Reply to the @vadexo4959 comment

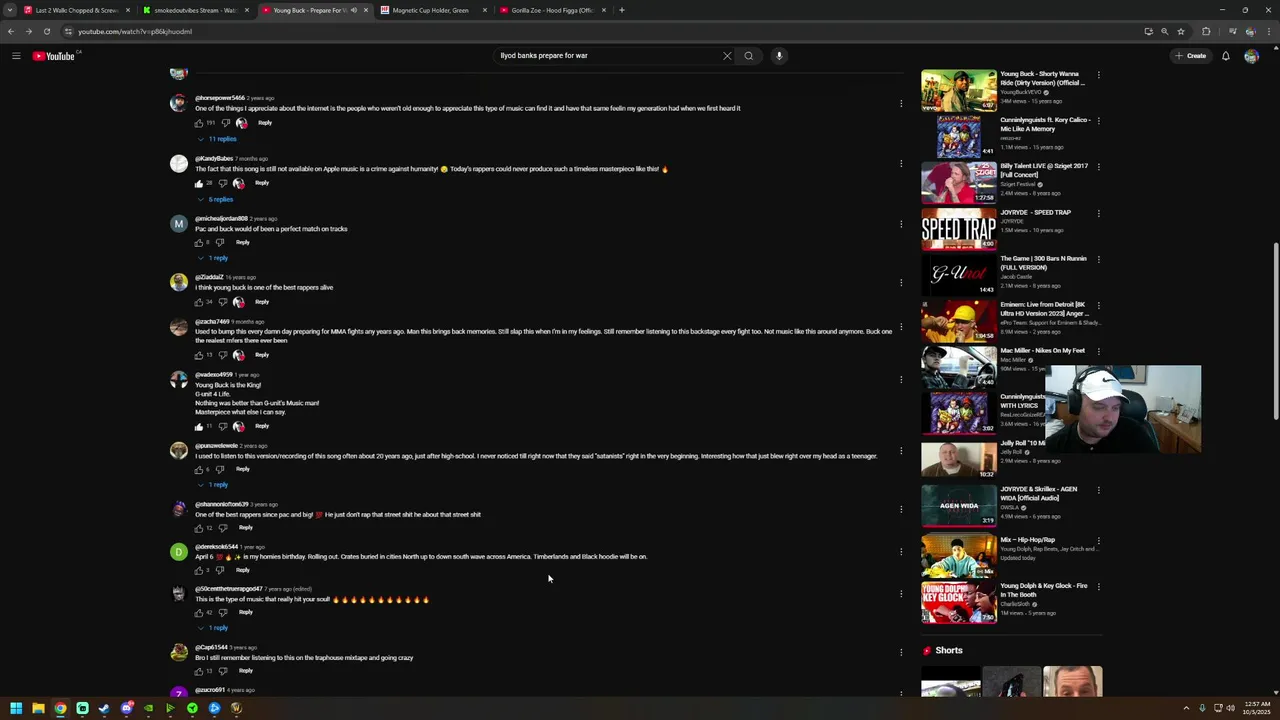click(262, 426)
